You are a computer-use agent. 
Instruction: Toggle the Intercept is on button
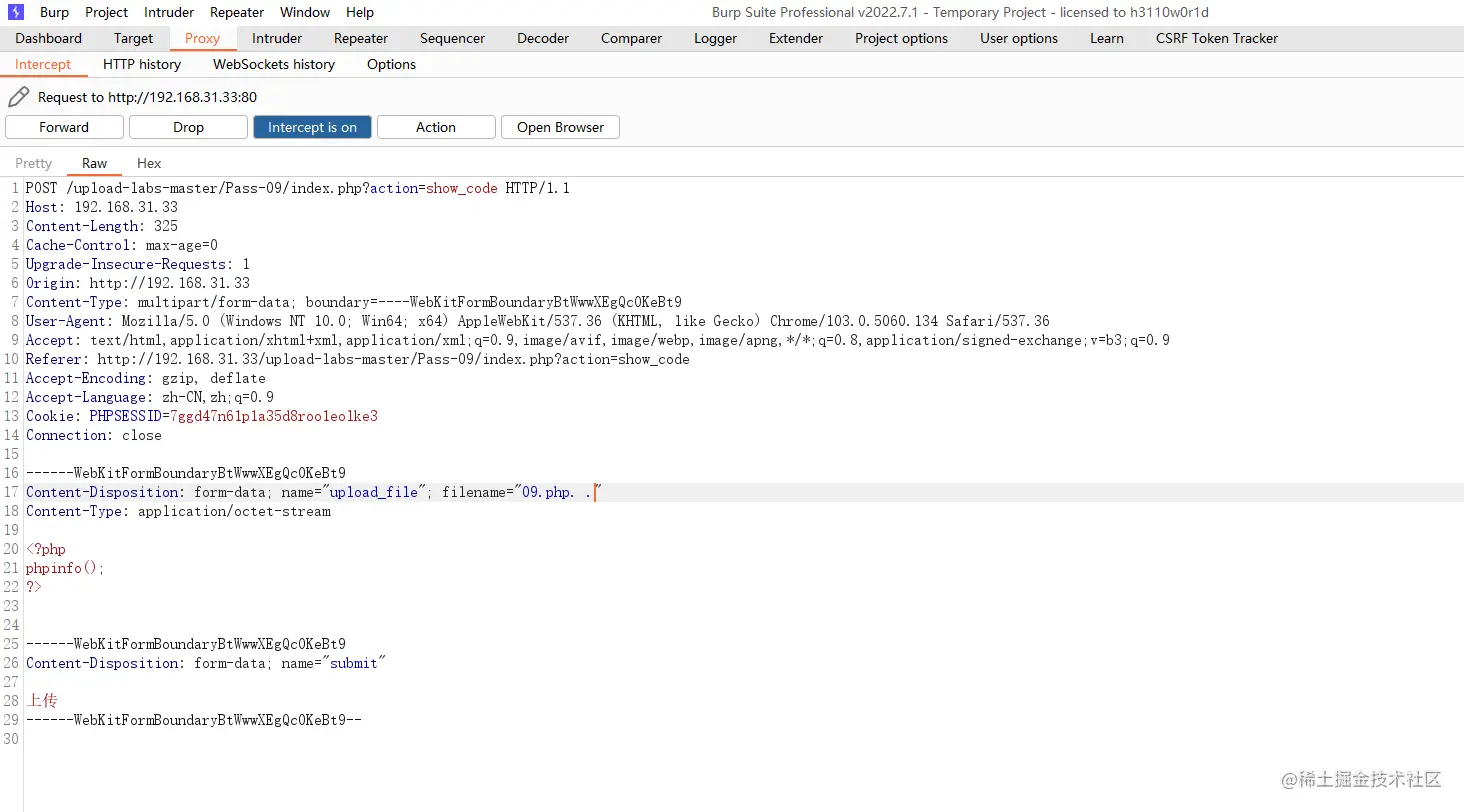click(312, 127)
